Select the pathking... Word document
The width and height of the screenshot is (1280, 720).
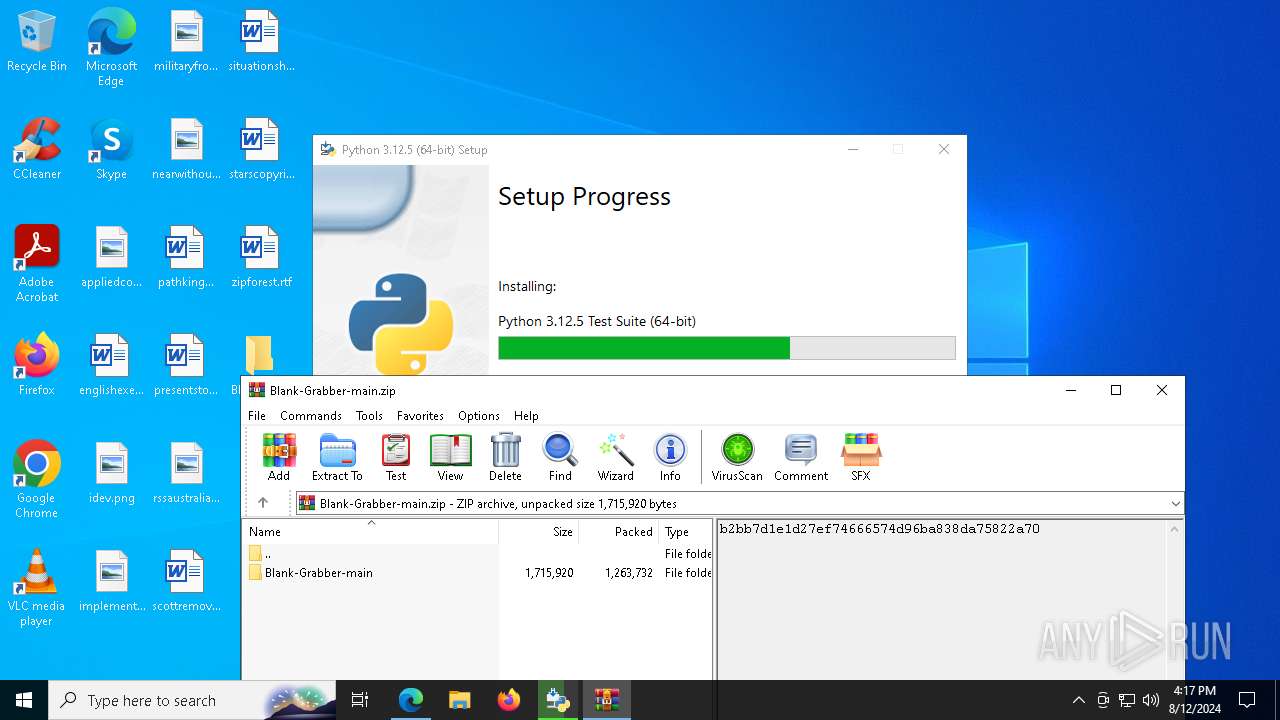pyautogui.click(x=186, y=258)
